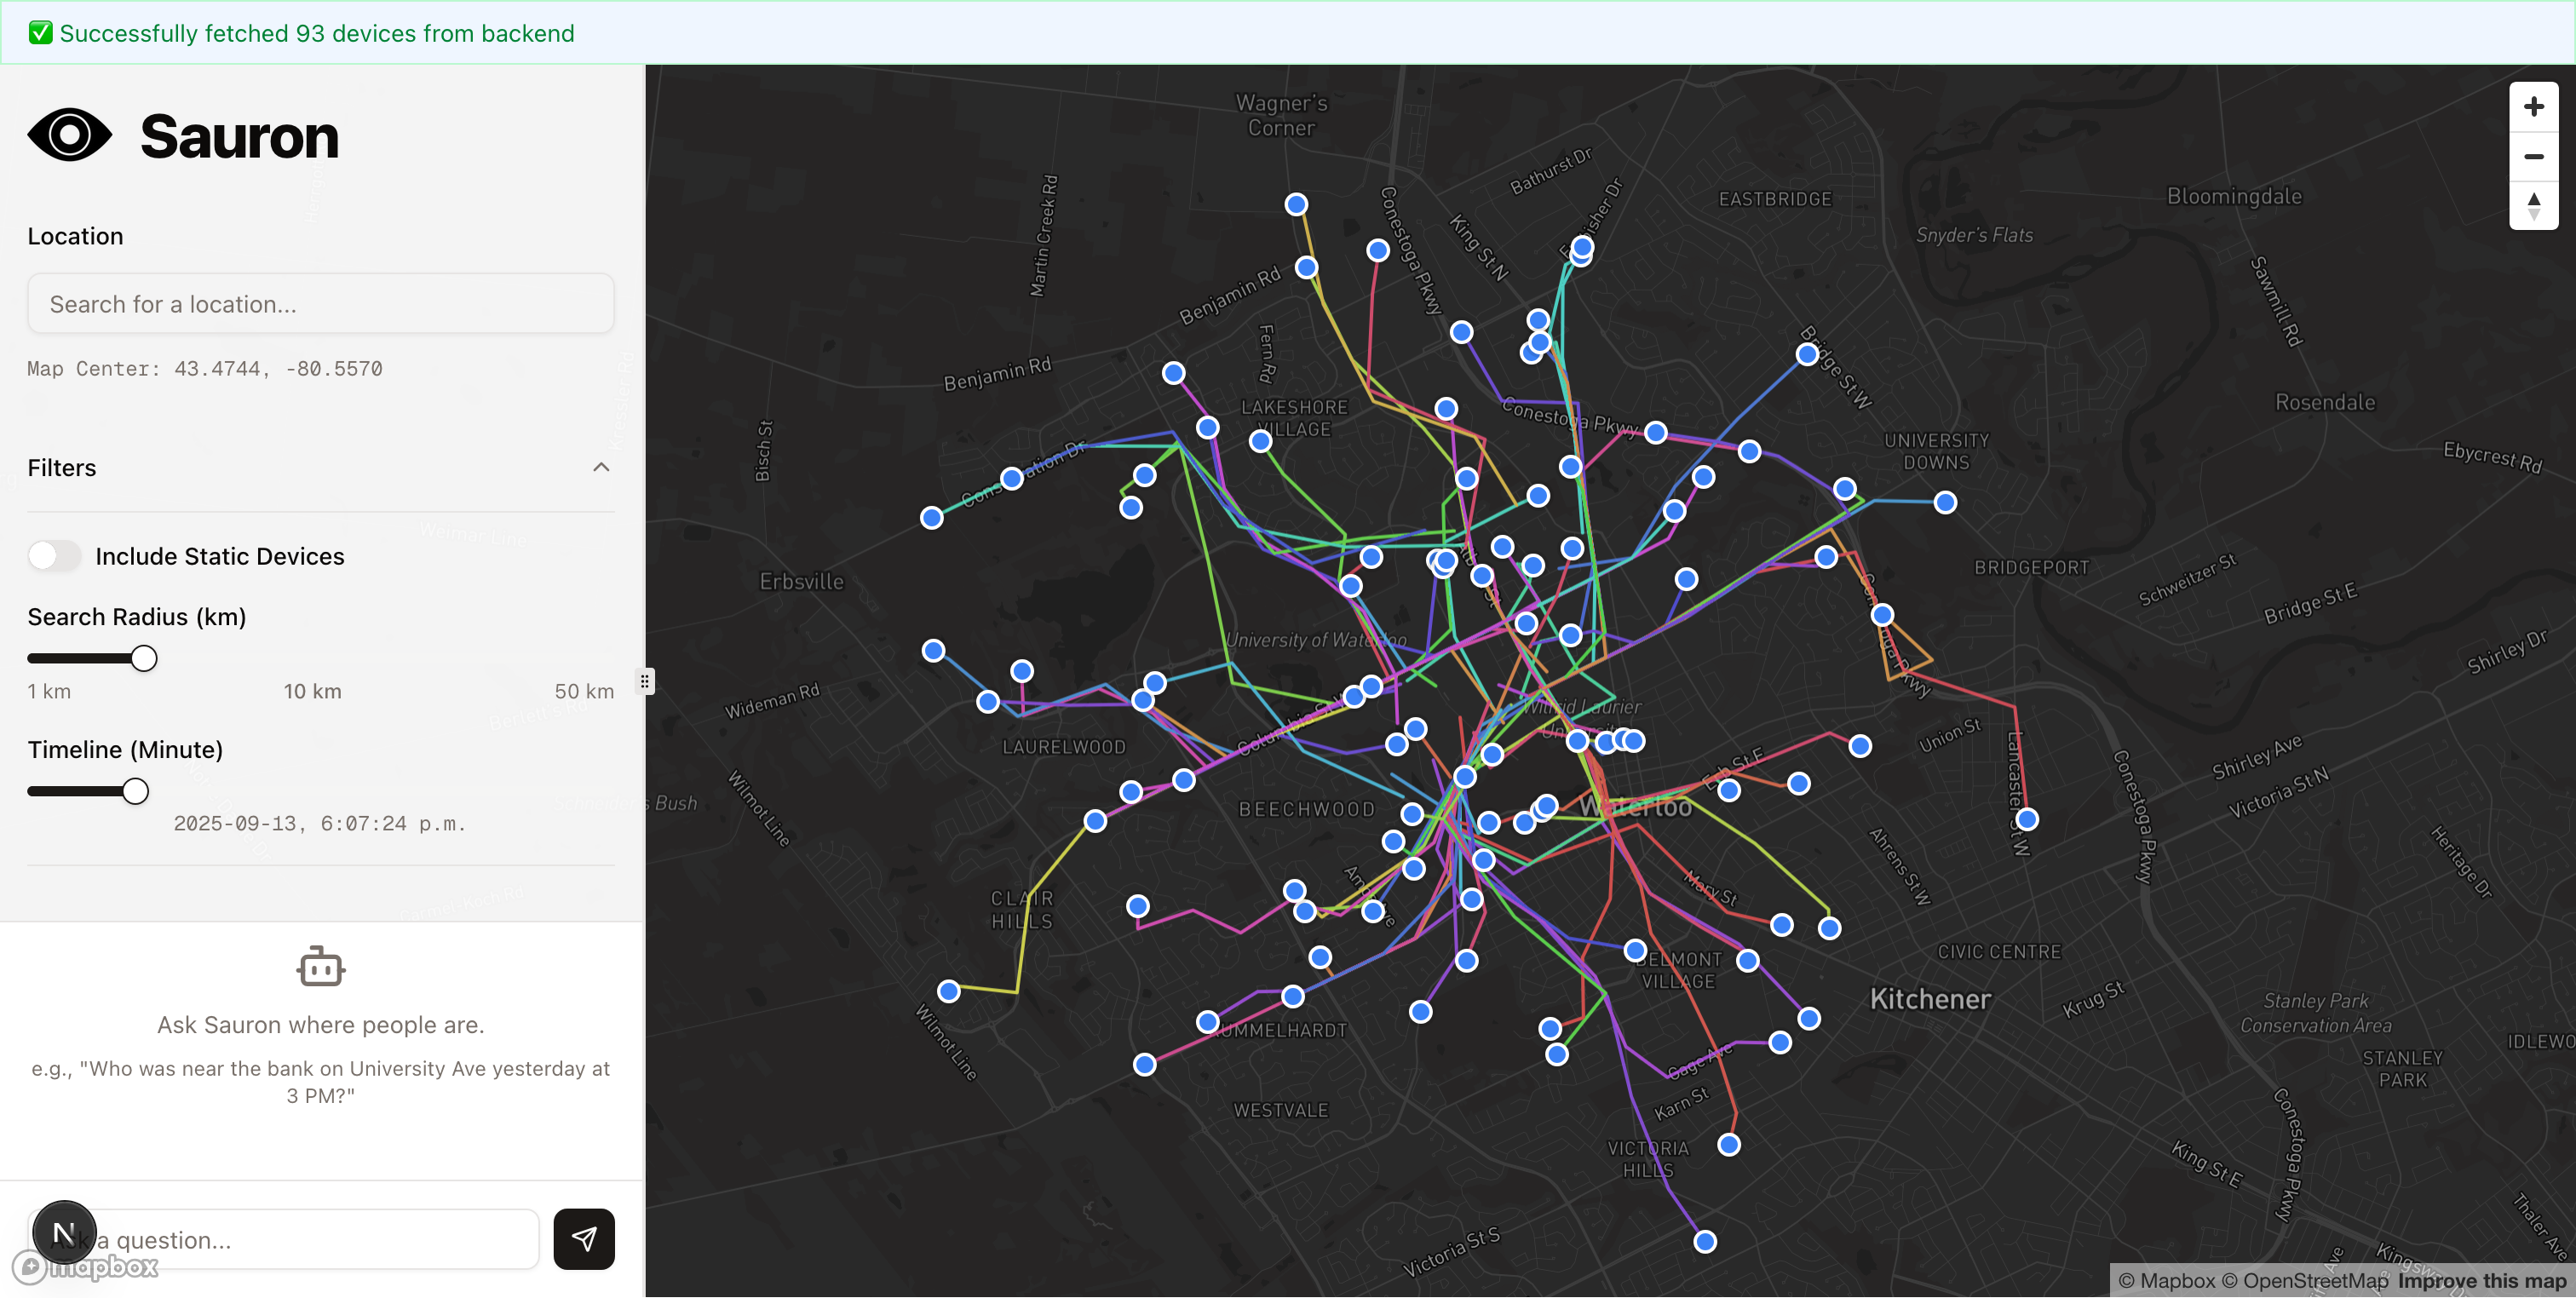Image resolution: width=2576 pixels, height=1298 pixels.
Task: Click the Filters section header
Action: coord(62,468)
